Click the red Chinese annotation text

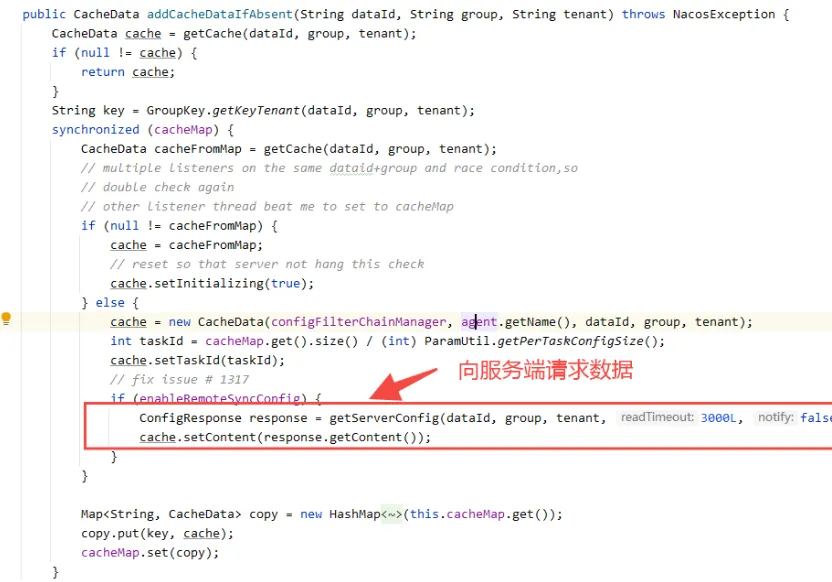tap(545, 370)
